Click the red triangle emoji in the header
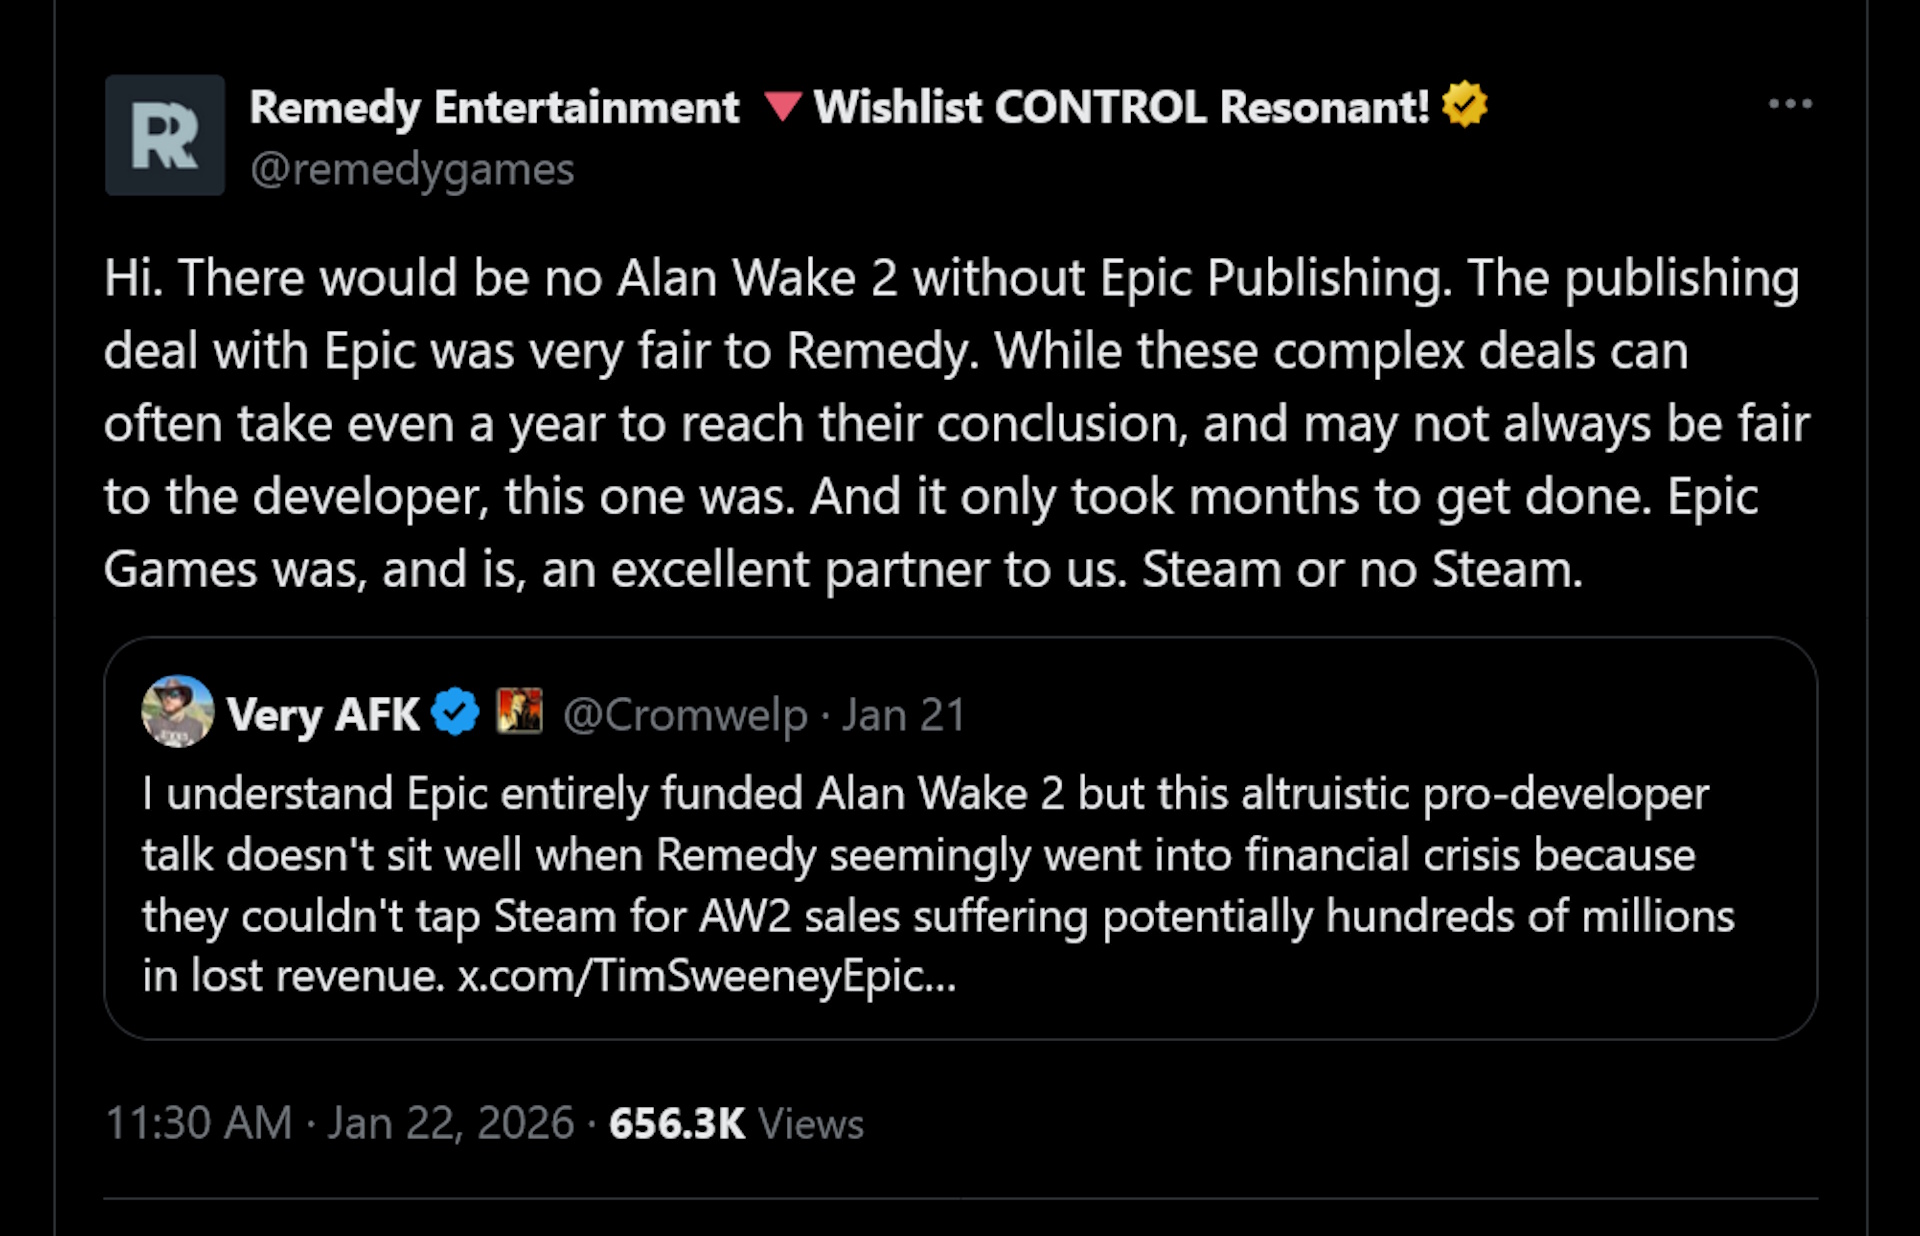 (784, 107)
